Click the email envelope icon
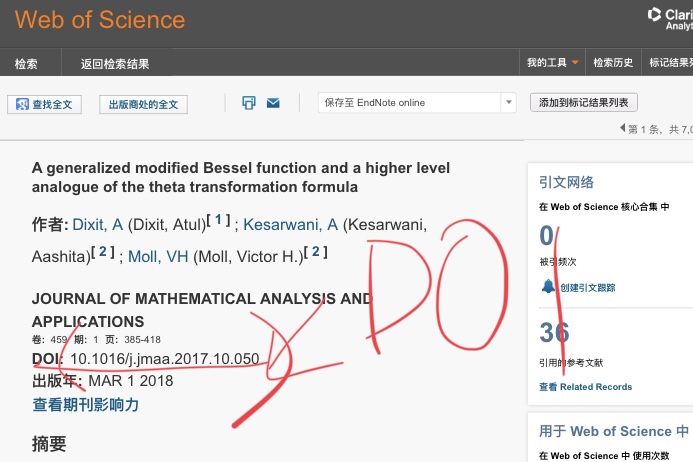693x462 pixels. click(273, 103)
